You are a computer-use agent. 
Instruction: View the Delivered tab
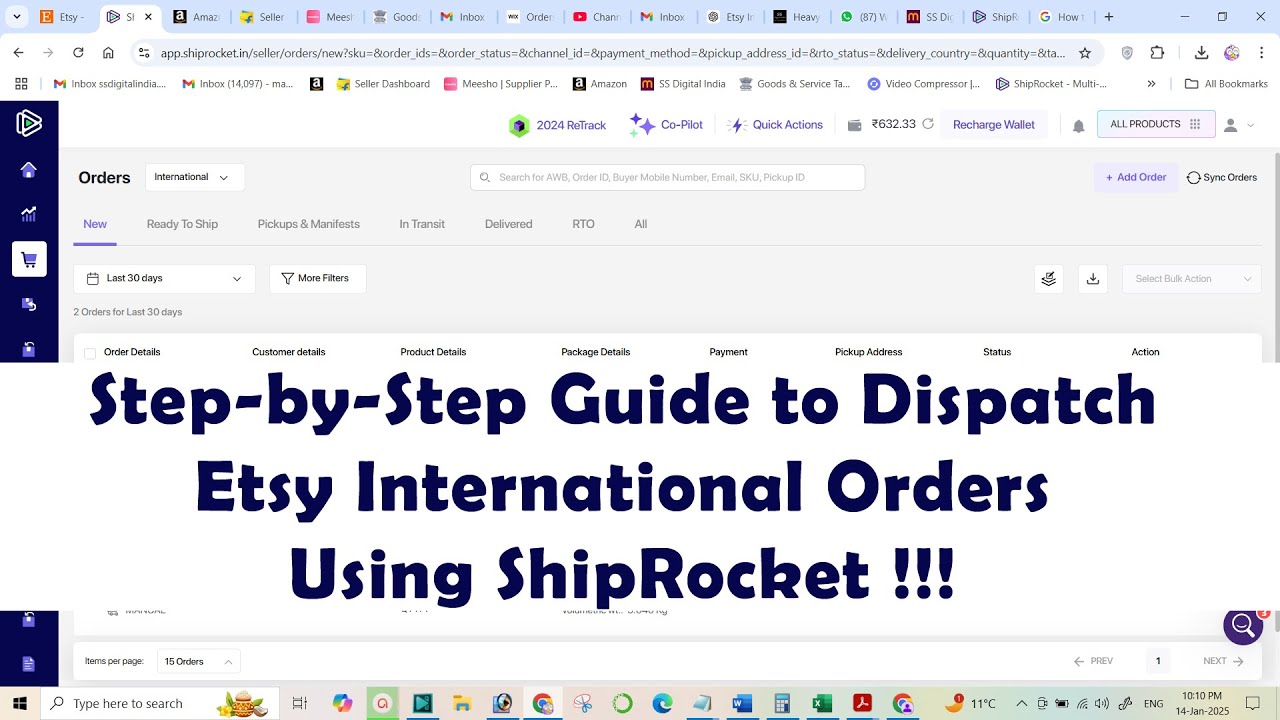(508, 224)
